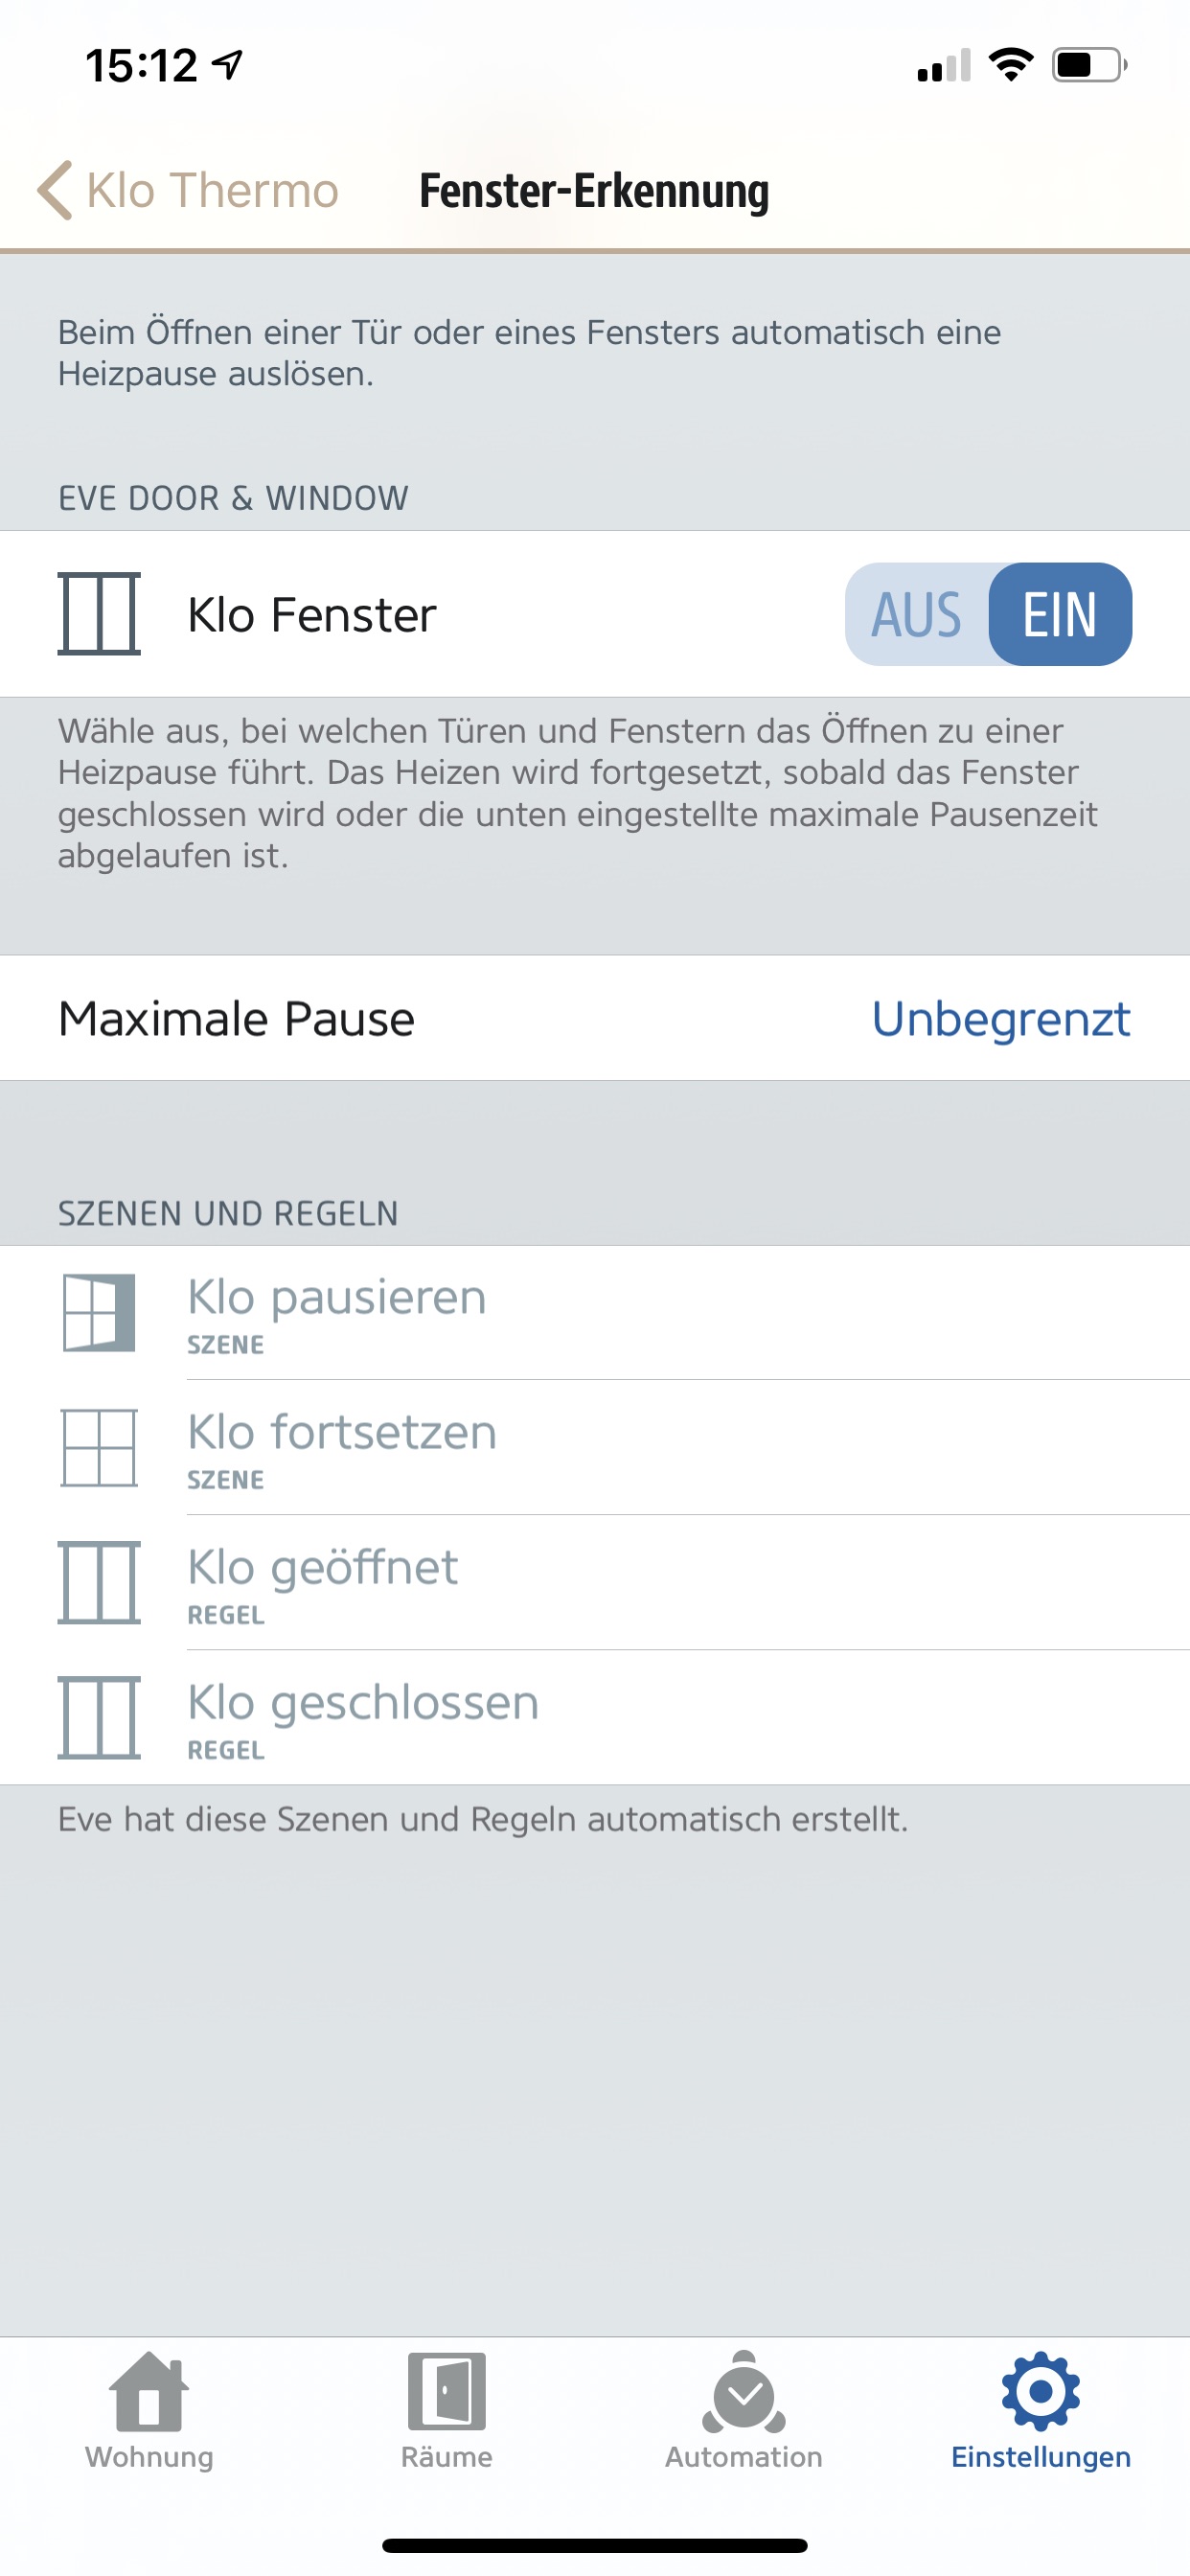Viewport: 1190px width, 2576px height.
Task: Tap the Klo Fenster window icon
Action: click(99, 613)
